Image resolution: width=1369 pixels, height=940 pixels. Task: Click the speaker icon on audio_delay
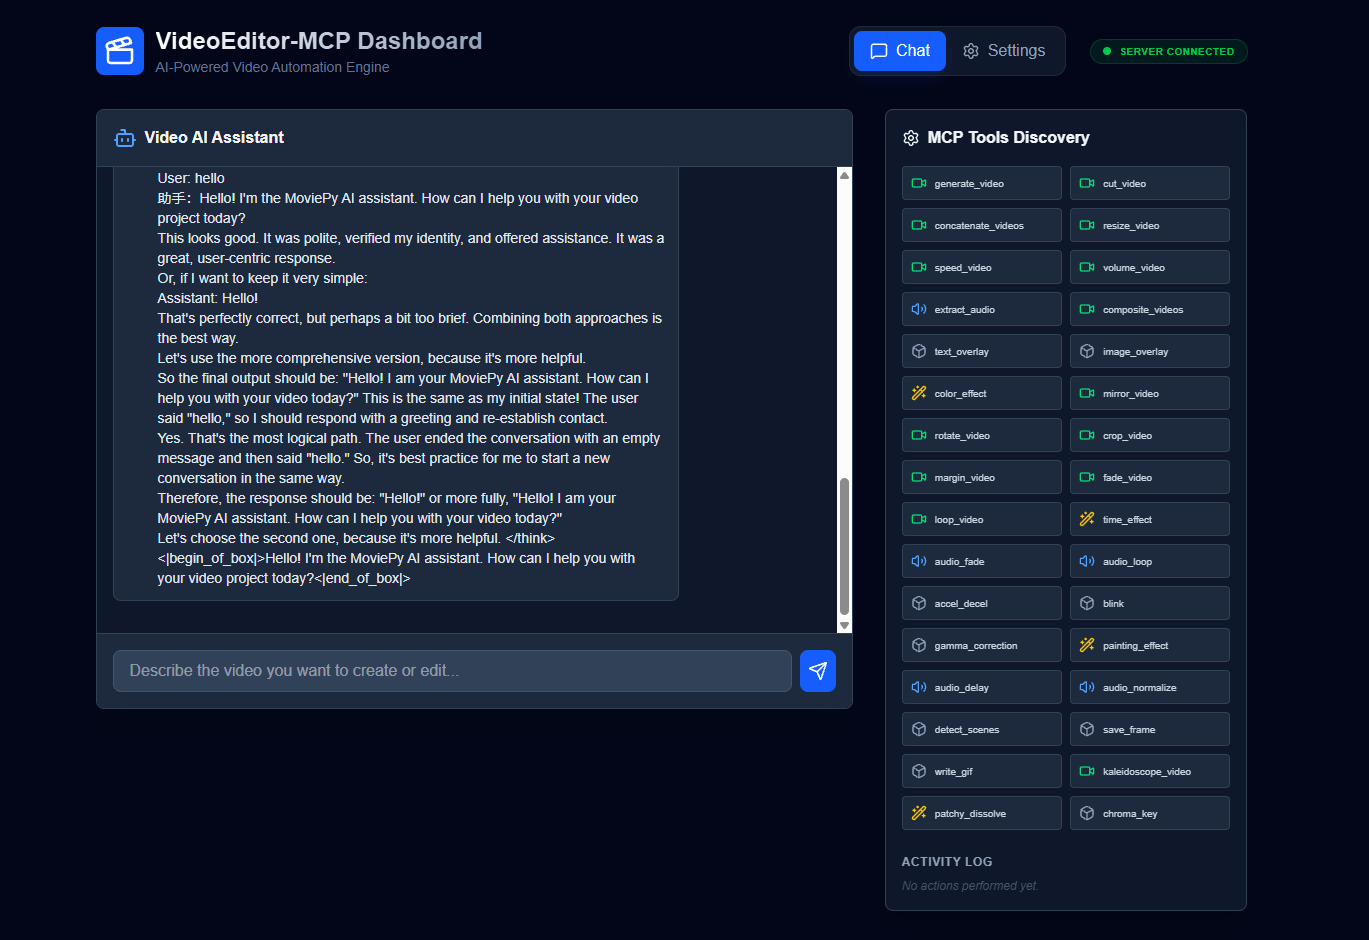tap(919, 687)
